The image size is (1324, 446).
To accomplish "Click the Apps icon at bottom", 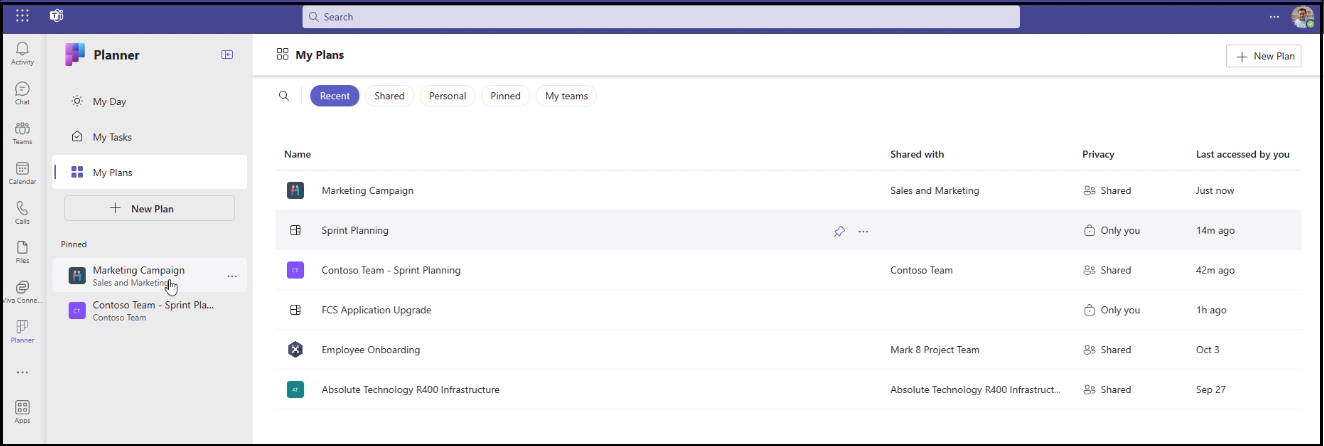I will click(x=22, y=411).
